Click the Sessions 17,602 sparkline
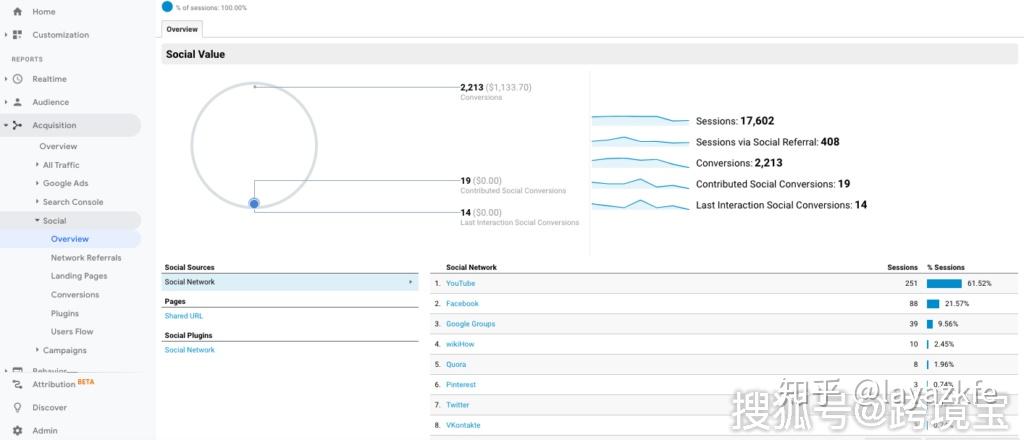This screenshot has height=440, width=1024. click(x=640, y=119)
